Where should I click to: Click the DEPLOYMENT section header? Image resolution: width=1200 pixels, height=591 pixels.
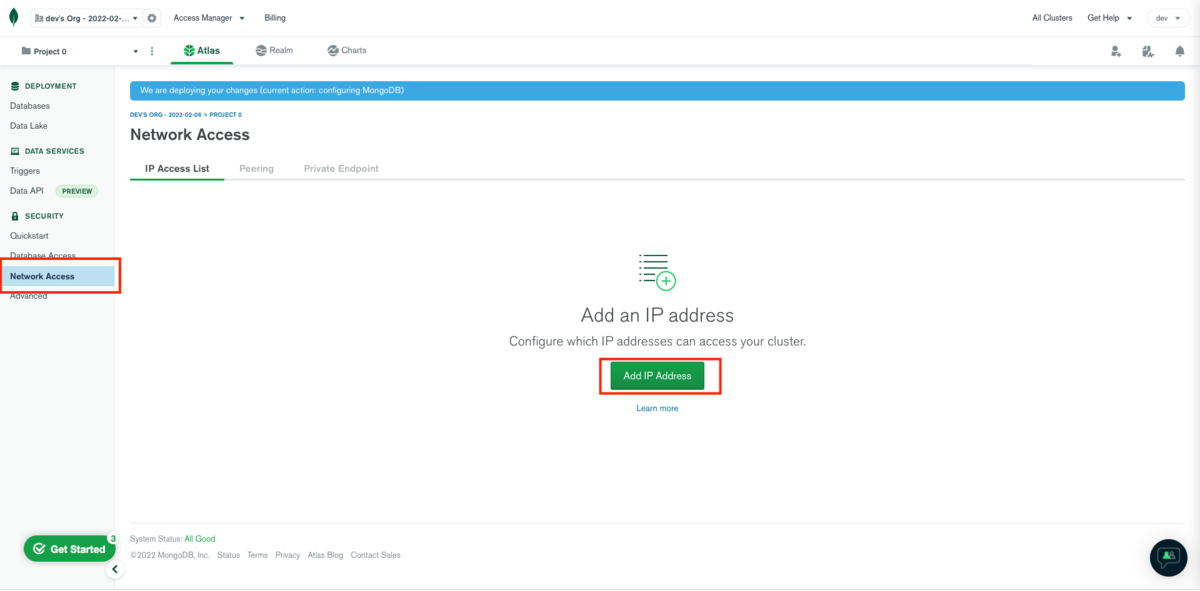click(x=50, y=86)
